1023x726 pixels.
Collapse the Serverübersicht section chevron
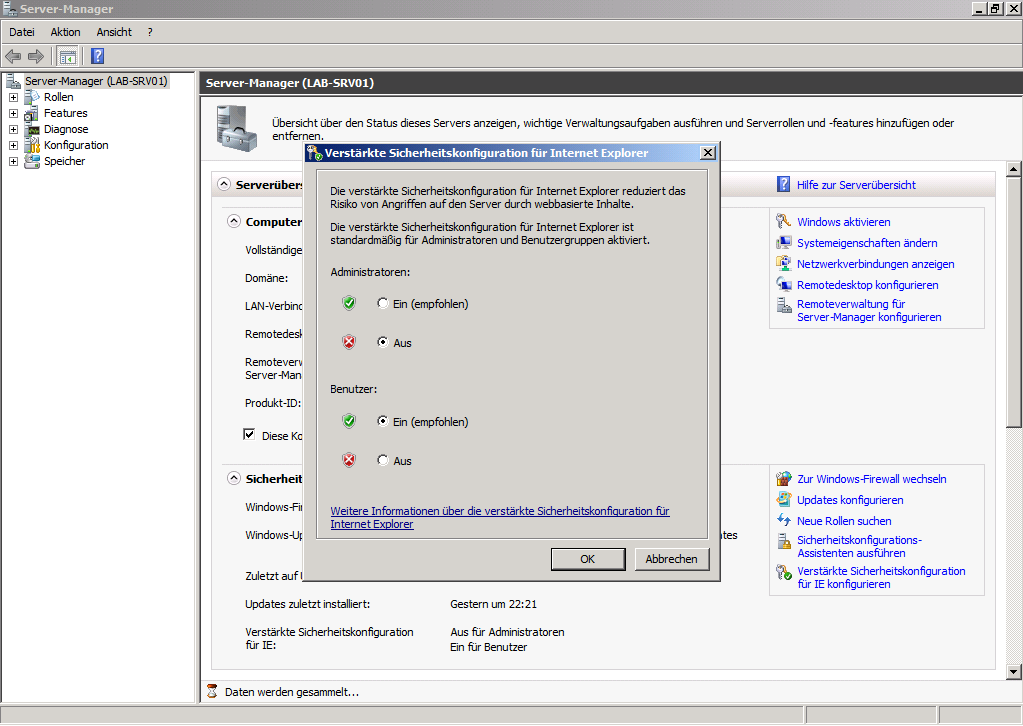(x=222, y=185)
